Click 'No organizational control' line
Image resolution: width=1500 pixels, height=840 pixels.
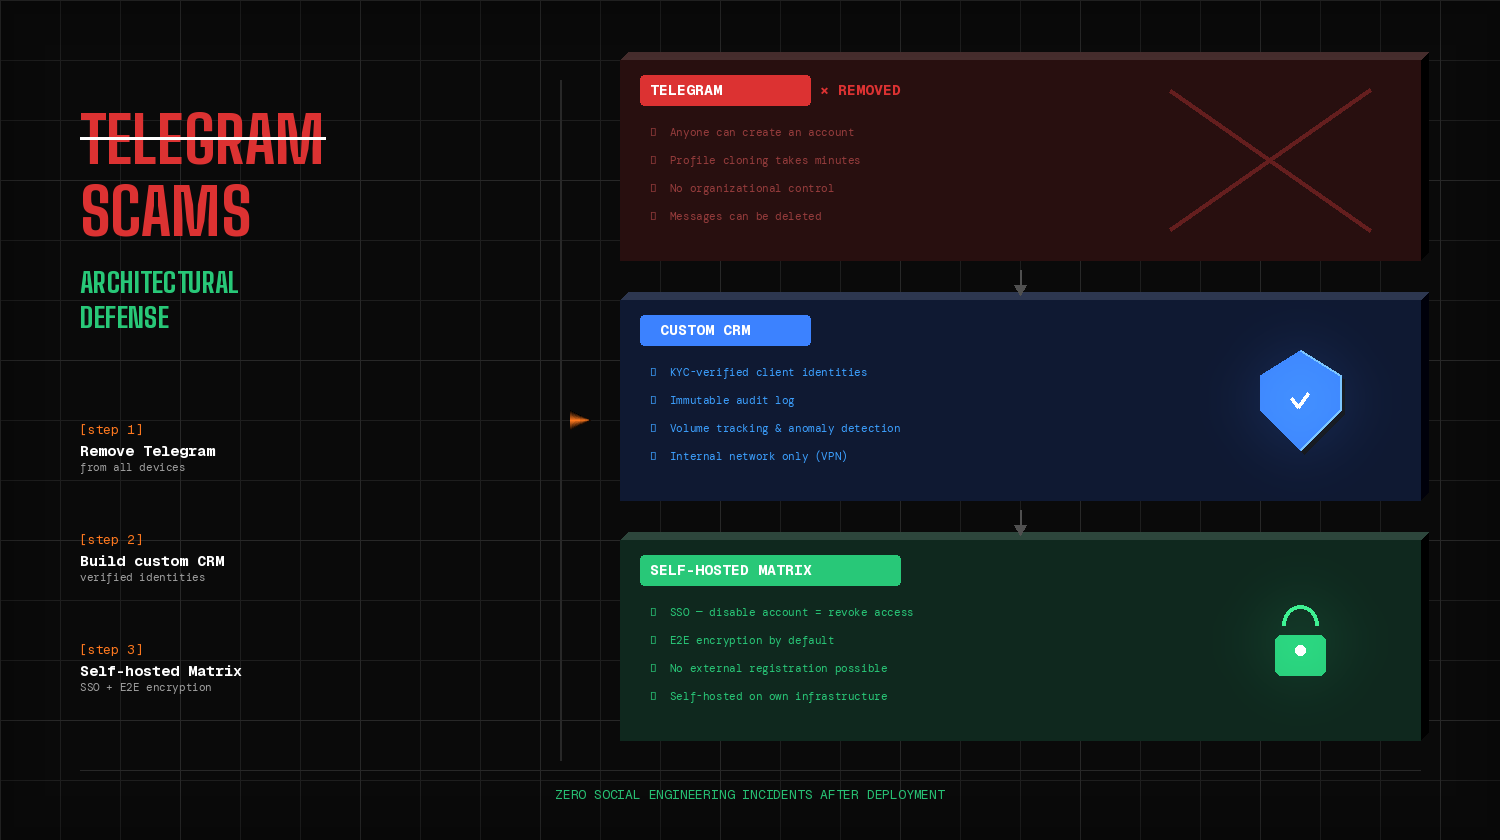(752, 188)
